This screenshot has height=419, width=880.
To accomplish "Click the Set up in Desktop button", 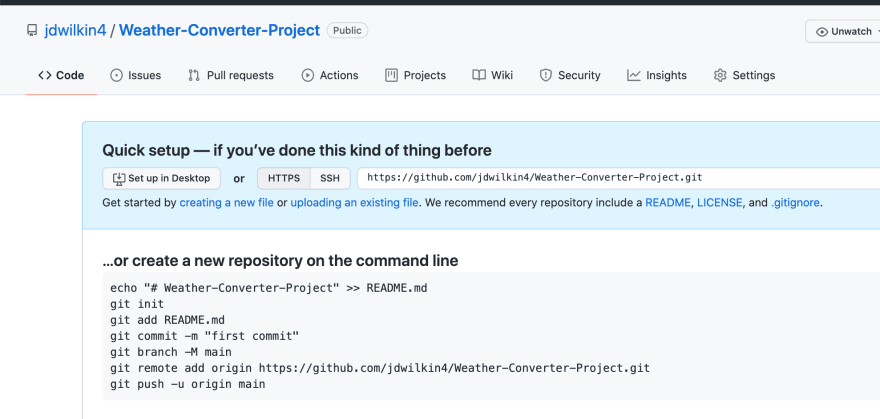I will point(162,178).
